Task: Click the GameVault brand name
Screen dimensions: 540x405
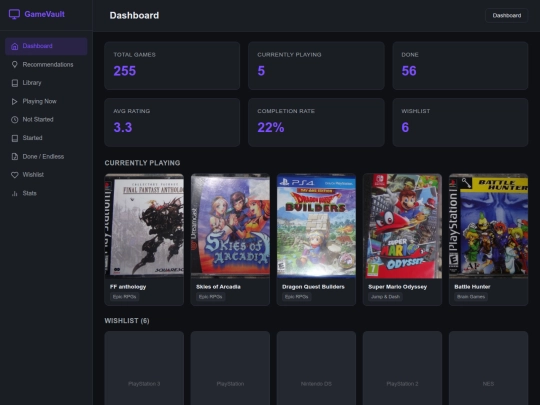Action: click(44, 14)
